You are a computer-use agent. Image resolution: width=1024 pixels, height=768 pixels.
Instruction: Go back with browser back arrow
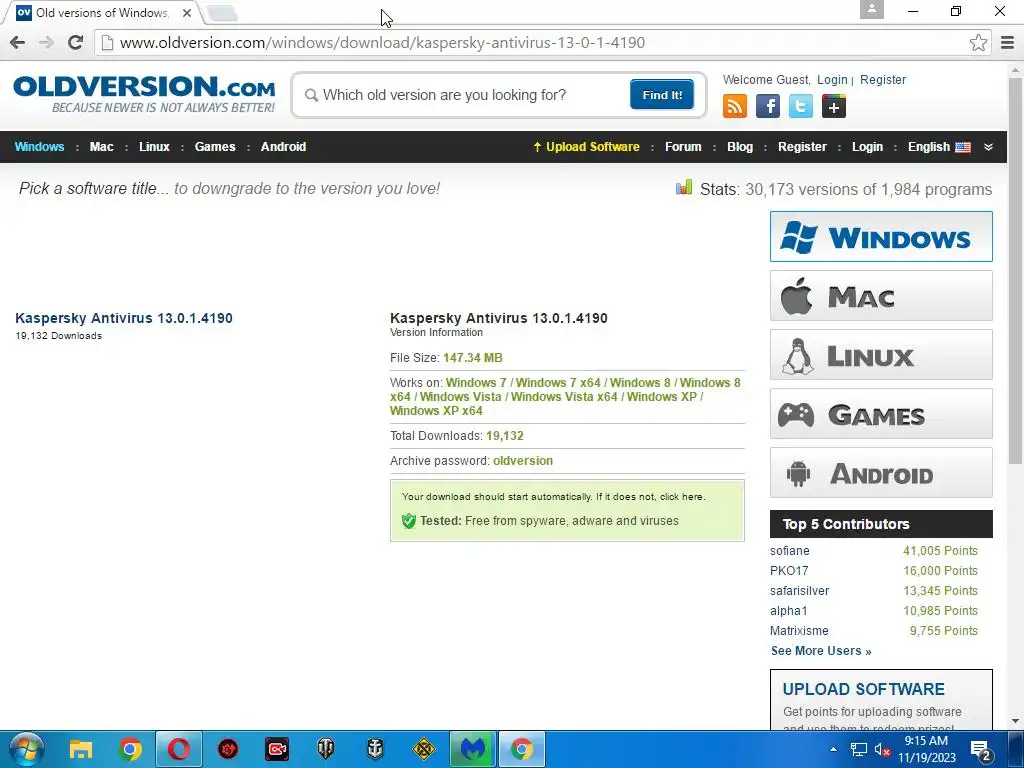(x=18, y=43)
